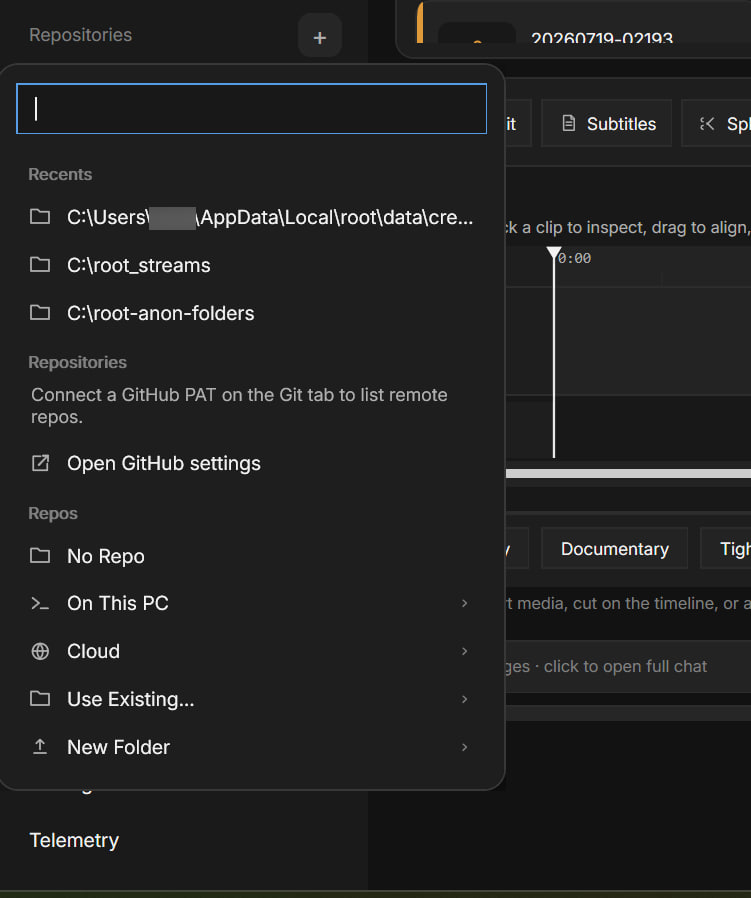Click the terminal prompt icon for On This PC
The height and width of the screenshot is (898, 751).
click(x=40, y=603)
